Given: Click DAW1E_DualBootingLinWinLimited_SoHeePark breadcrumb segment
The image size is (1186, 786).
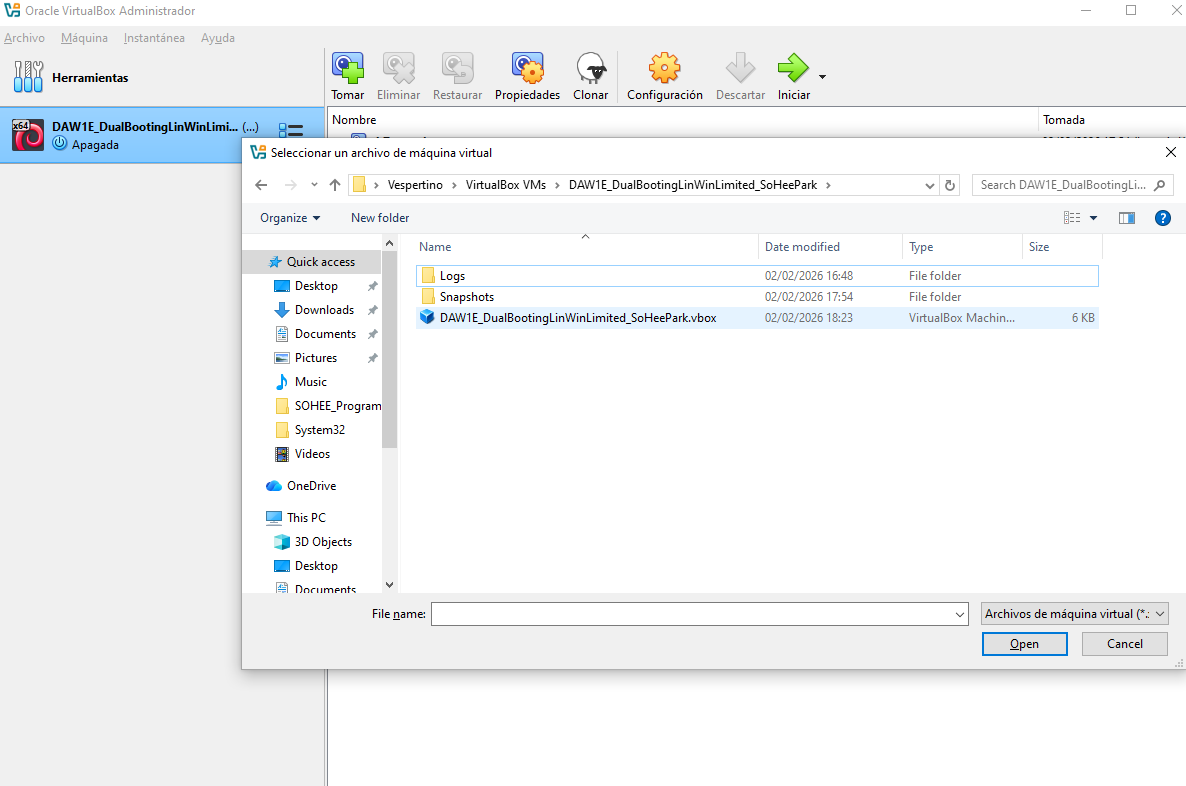Looking at the screenshot, I should pos(693,185).
